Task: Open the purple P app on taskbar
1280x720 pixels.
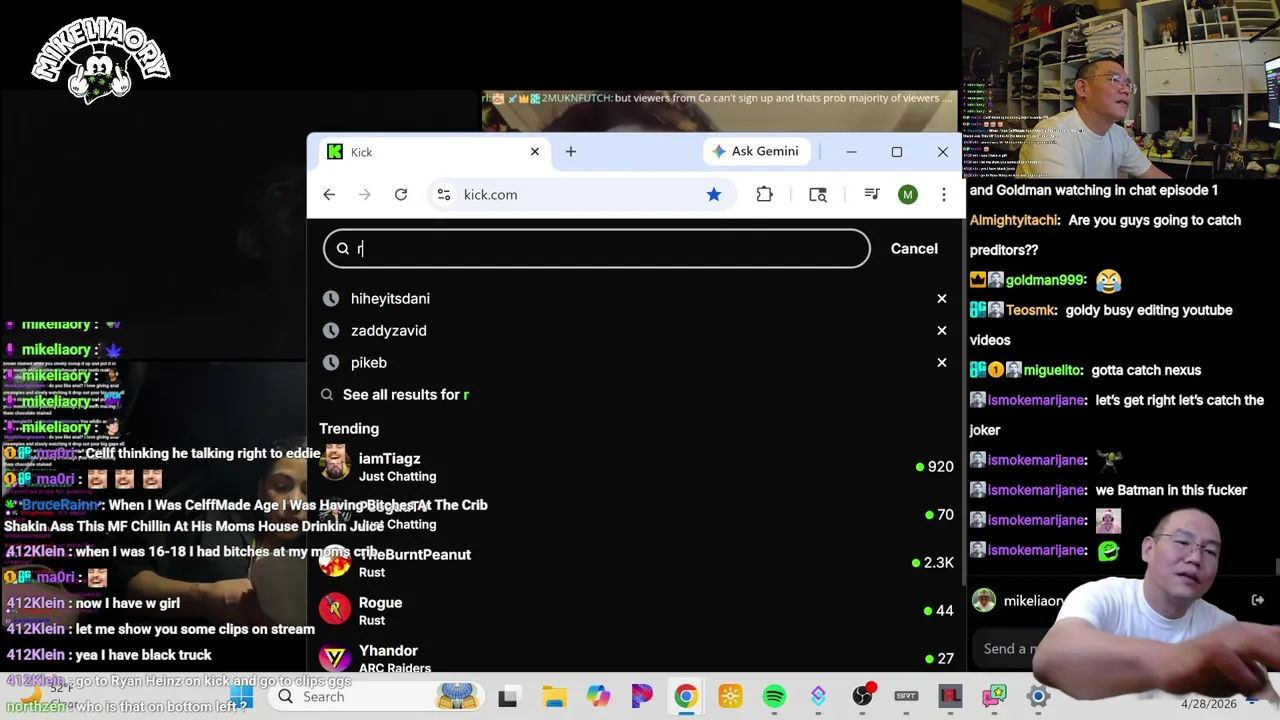Action: pyautogui.click(x=642, y=697)
